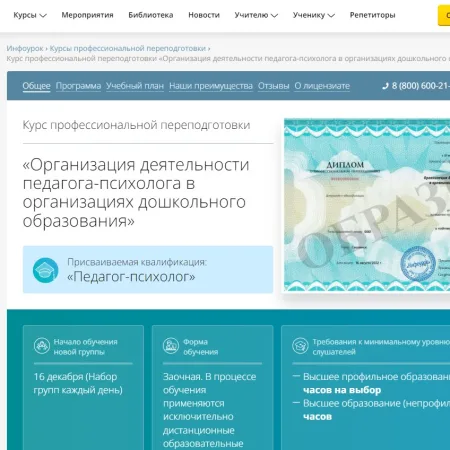Expand the Учителю dropdown chevron
Viewport: 450px width, 450px height.
click(x=274, y=15)
